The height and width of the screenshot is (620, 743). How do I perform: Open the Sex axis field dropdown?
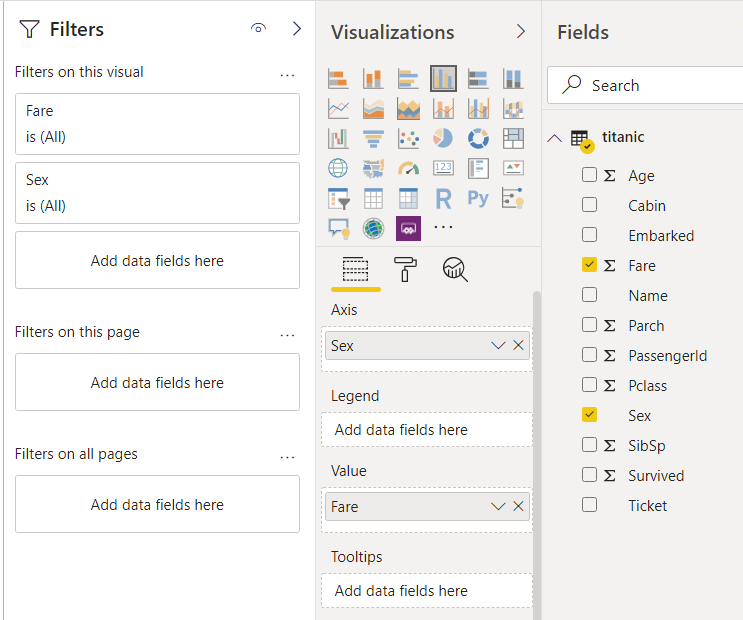pyautogui.click(x=498, y=346)
